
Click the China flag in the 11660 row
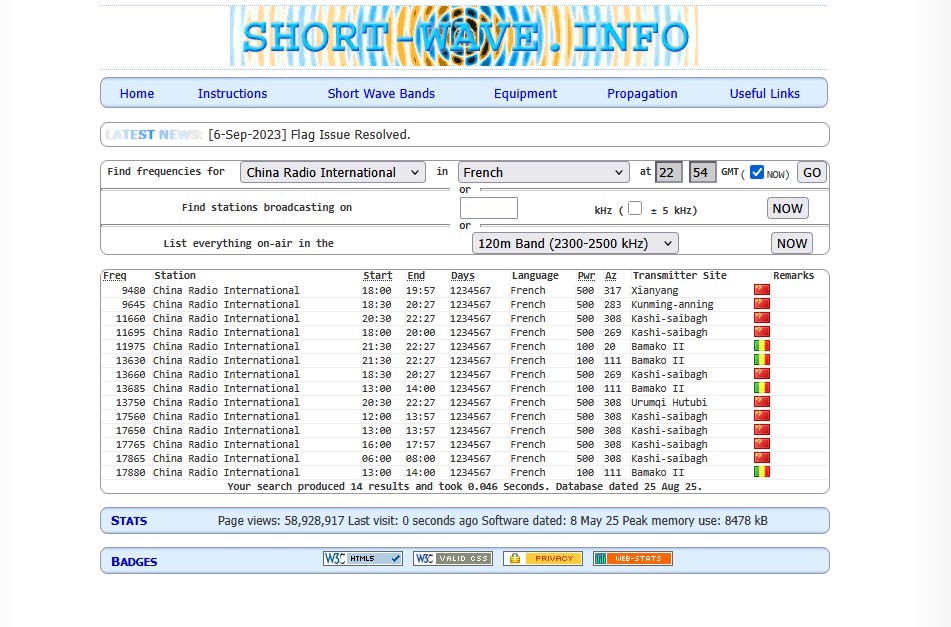click(762, 318)
